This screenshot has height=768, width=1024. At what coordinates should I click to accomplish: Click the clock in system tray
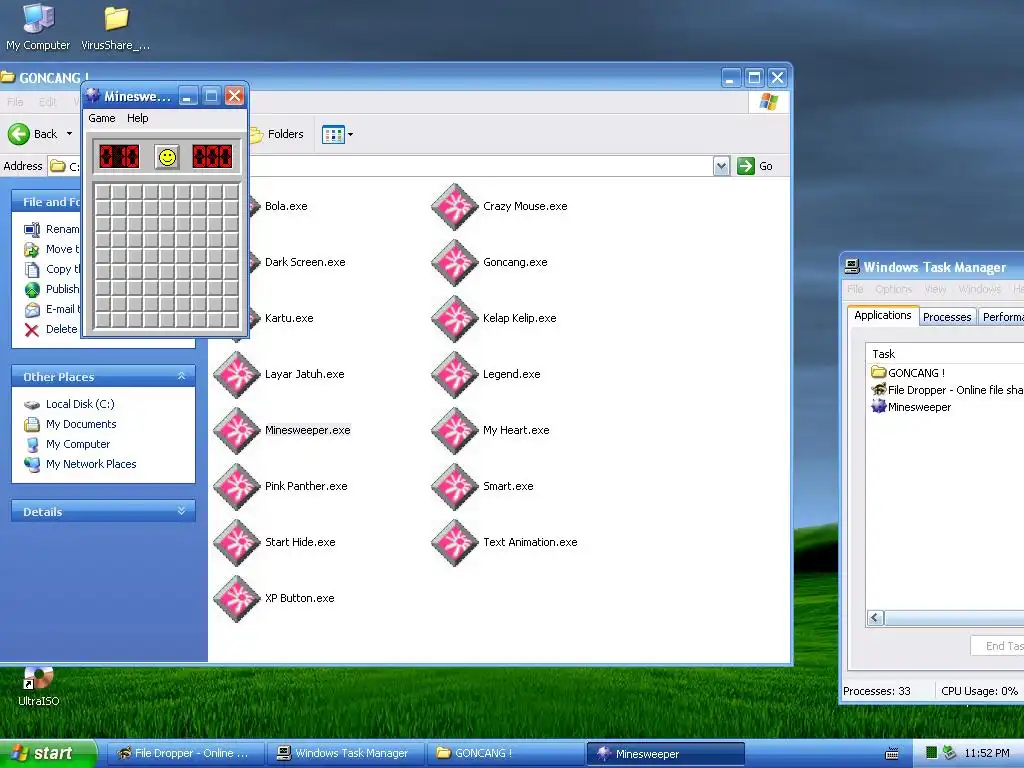(x=987, y=754)
